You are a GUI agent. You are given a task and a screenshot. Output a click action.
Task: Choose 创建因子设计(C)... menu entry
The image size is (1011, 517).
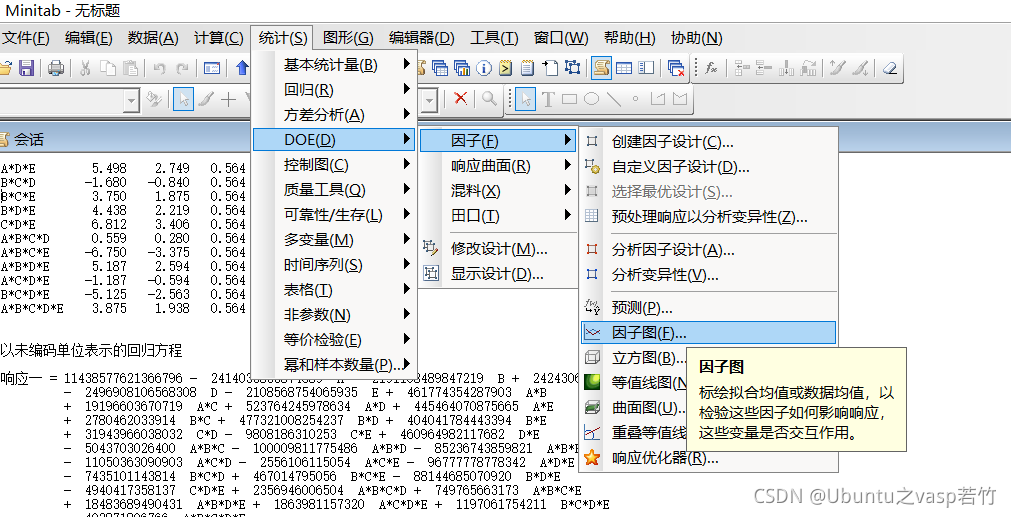click(709, 142)
